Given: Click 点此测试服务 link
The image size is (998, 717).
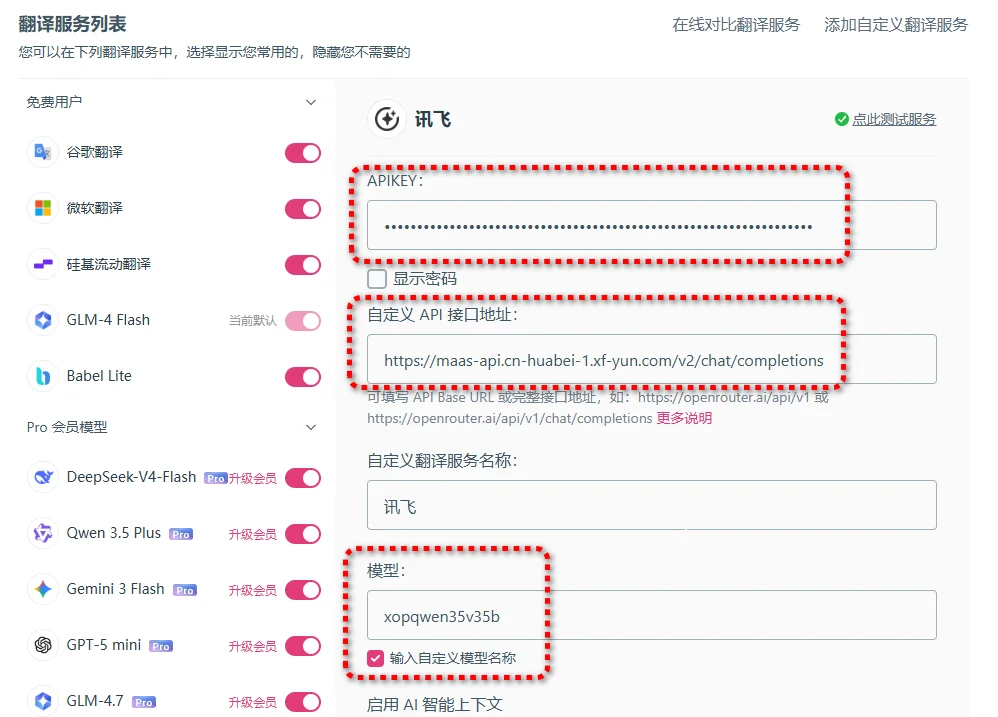Looking at the screenshot, I should (894, 119).
